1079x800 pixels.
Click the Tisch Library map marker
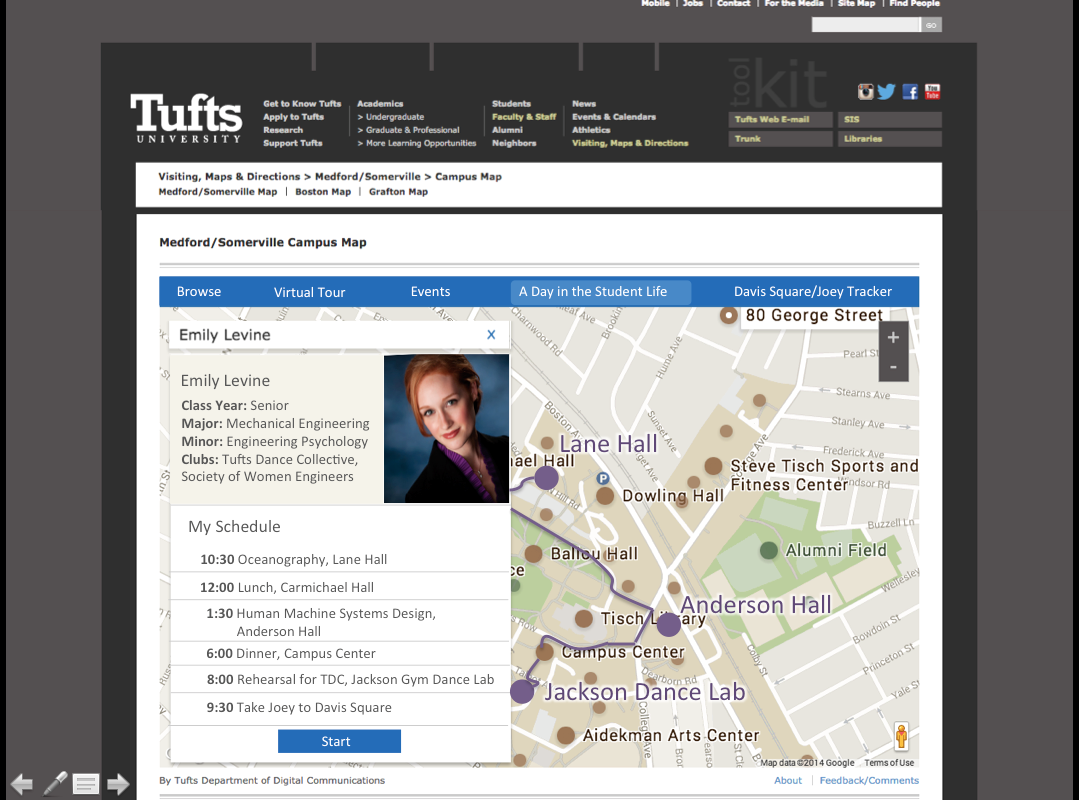pyautogui.click(x=584, y=618)
